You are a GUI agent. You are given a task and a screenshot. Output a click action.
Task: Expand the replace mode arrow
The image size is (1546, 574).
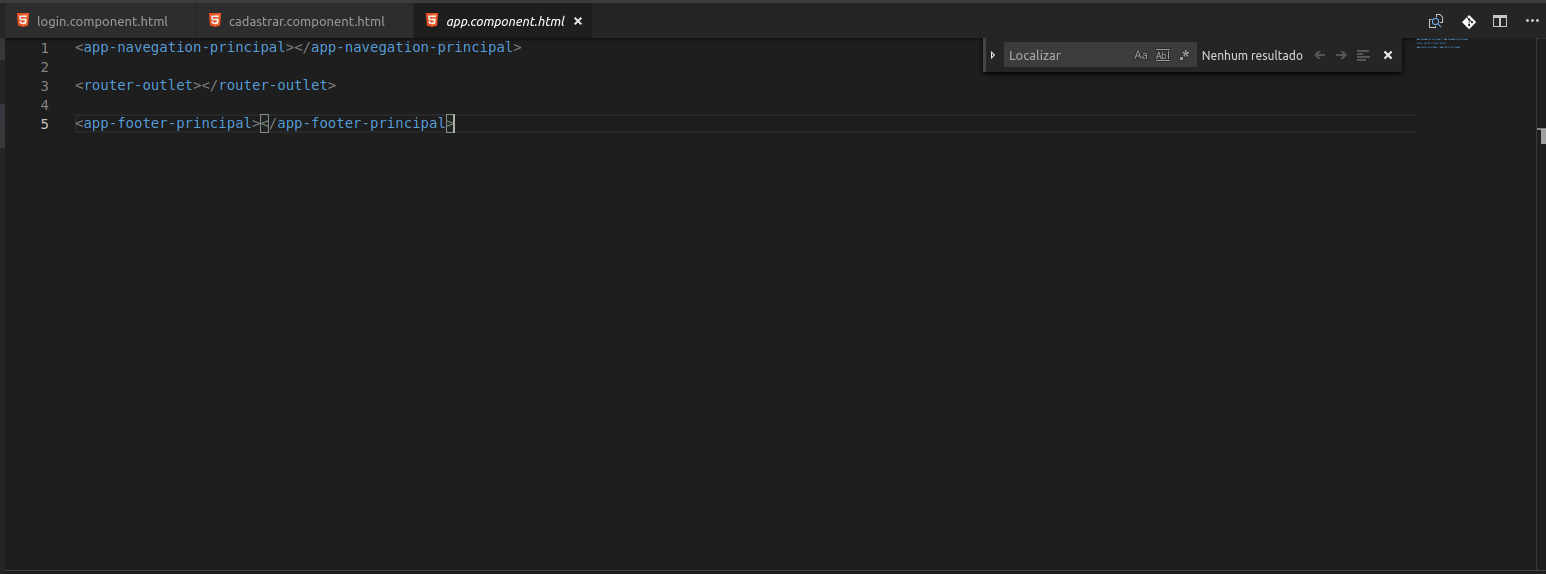click(993, 55)
